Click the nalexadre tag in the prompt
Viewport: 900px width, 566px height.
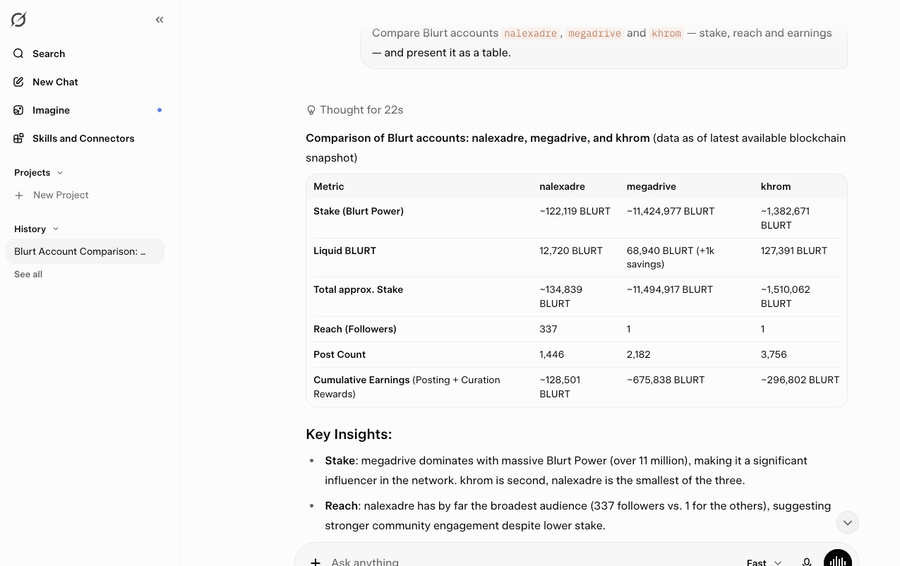(x=530, y=33)
